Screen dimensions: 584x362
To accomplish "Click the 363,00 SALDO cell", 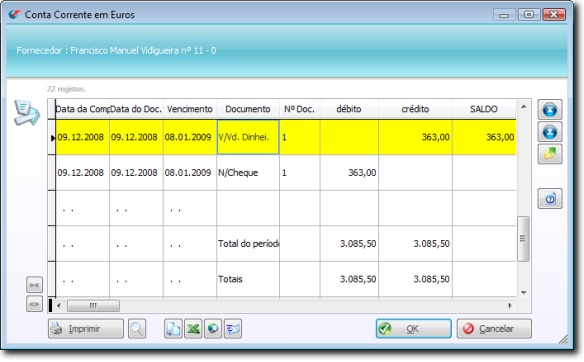I will tap(484, 137).
